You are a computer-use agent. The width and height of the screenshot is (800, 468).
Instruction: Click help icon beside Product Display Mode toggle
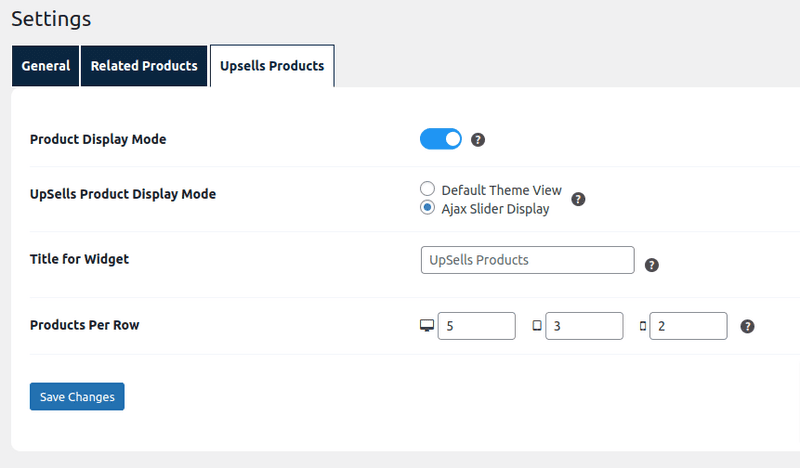coord(478,140)
